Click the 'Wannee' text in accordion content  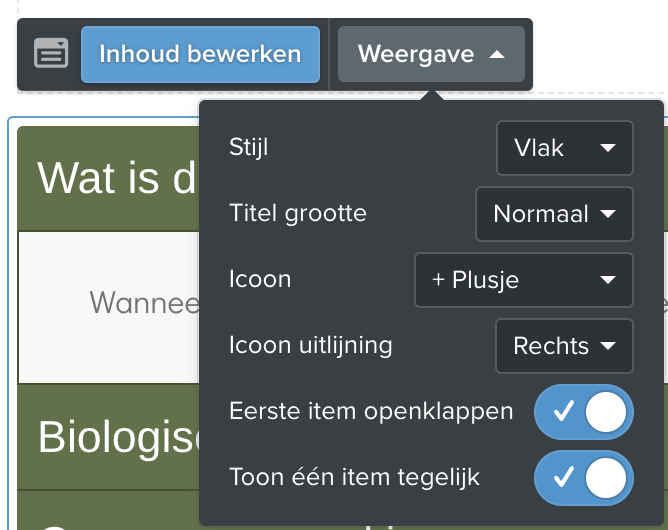[x=144, y=303]
